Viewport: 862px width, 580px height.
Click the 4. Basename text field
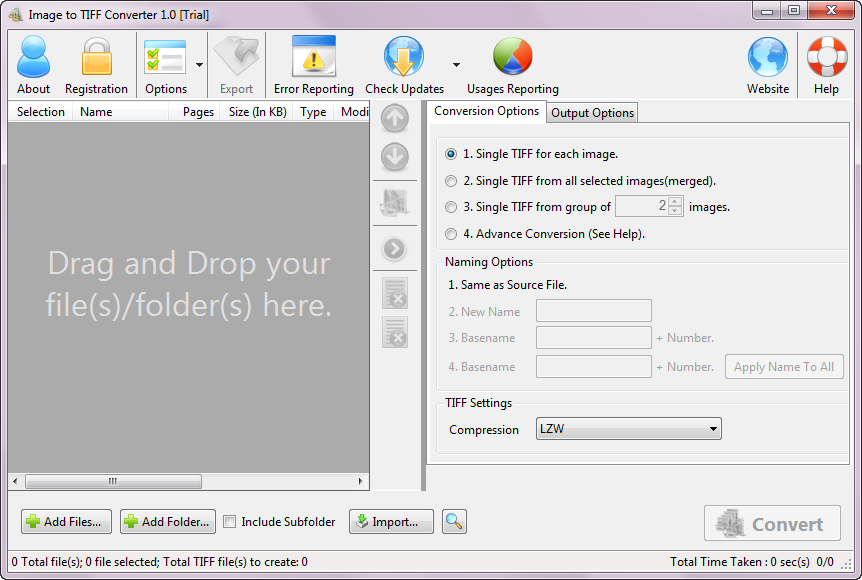pyautogui.click(x=594, y=367)
